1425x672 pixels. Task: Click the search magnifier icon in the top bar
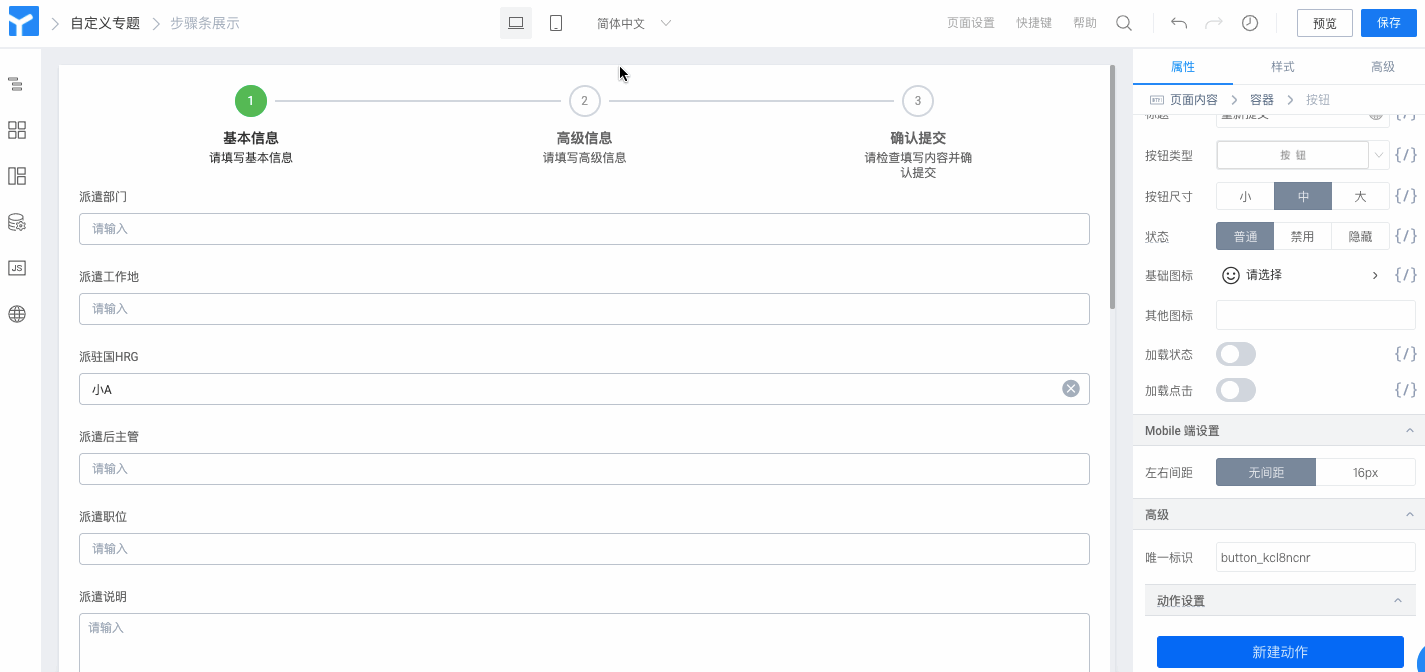(1124, 23)
